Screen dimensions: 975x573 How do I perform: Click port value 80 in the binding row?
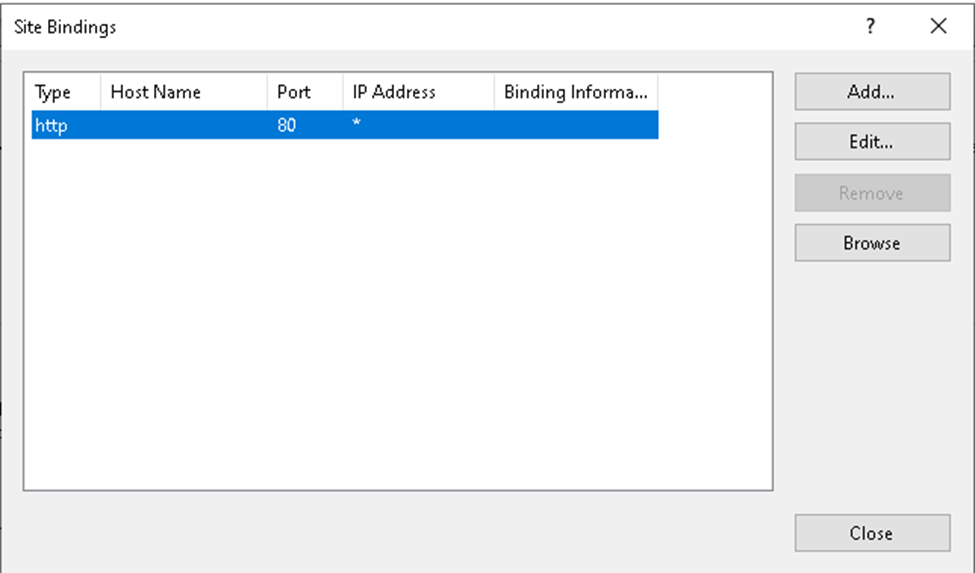[287, 126]
